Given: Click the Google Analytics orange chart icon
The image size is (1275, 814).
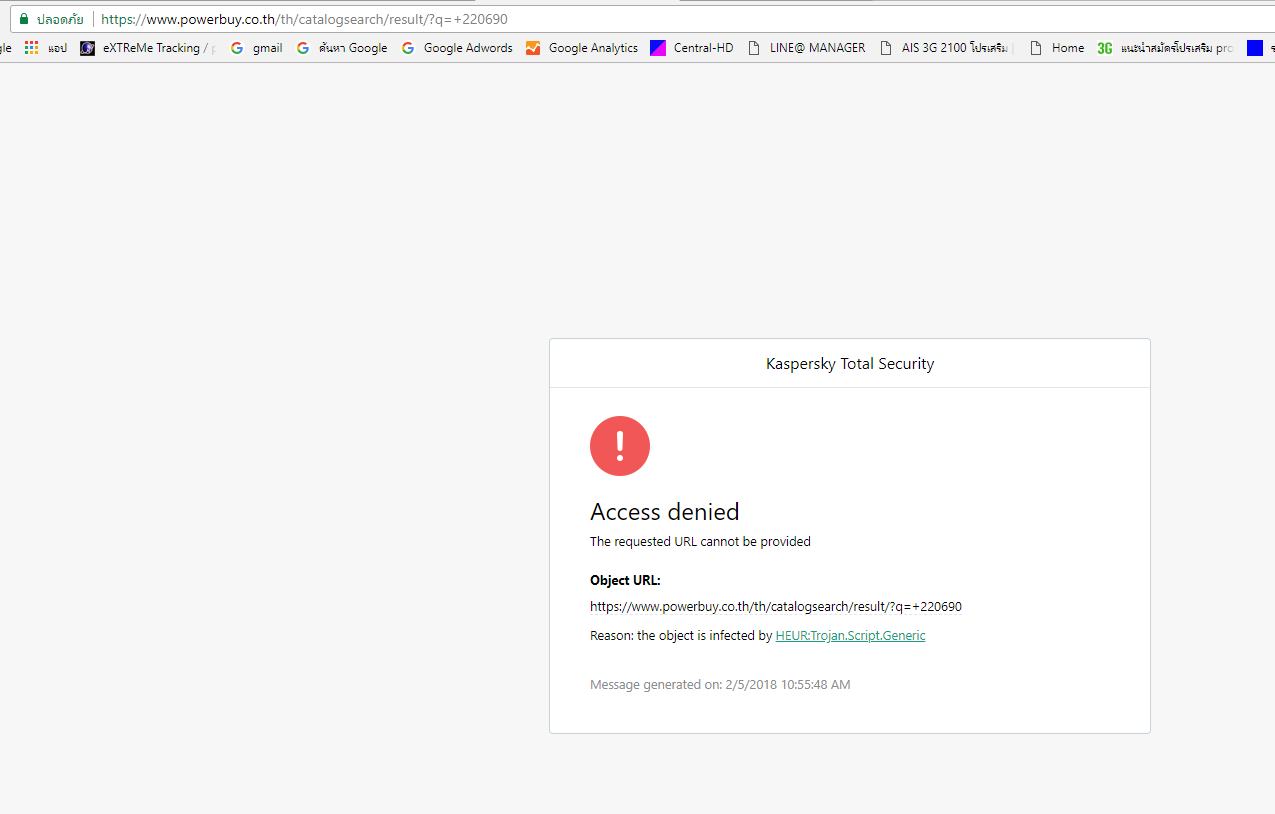Looking at the screenshot, I should click(533, 48).
